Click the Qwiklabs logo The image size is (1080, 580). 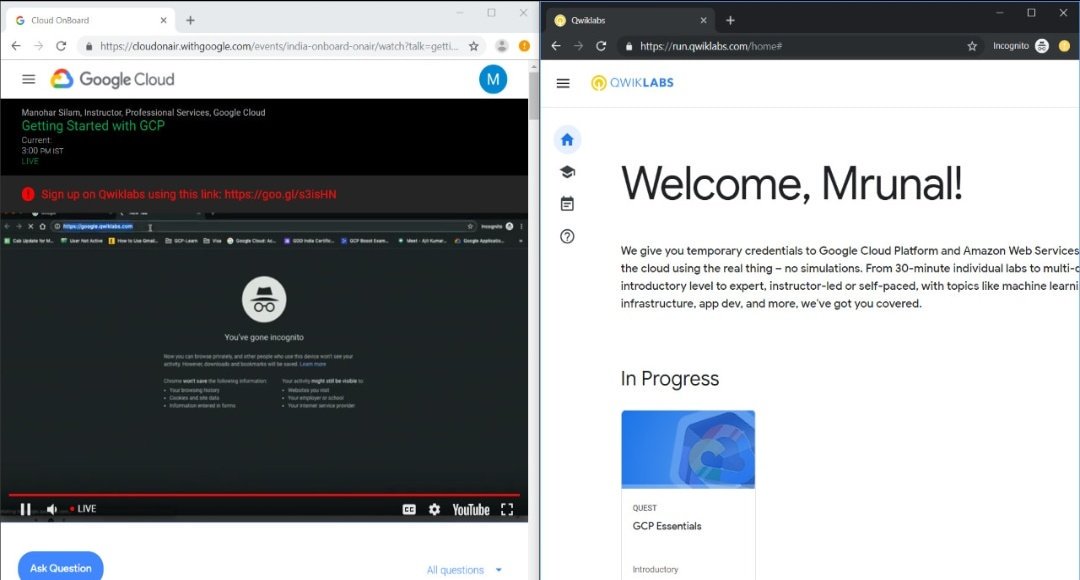632,83
